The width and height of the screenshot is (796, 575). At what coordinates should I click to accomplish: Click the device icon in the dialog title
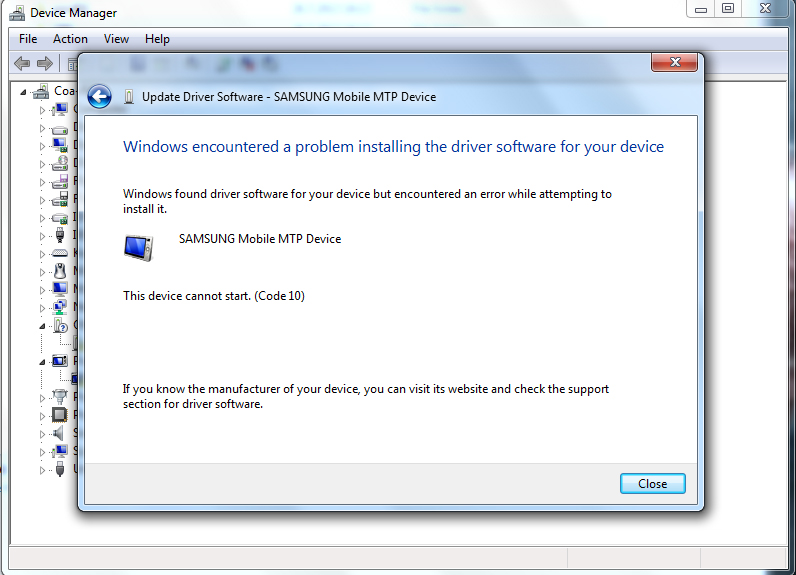coord(129,96)
